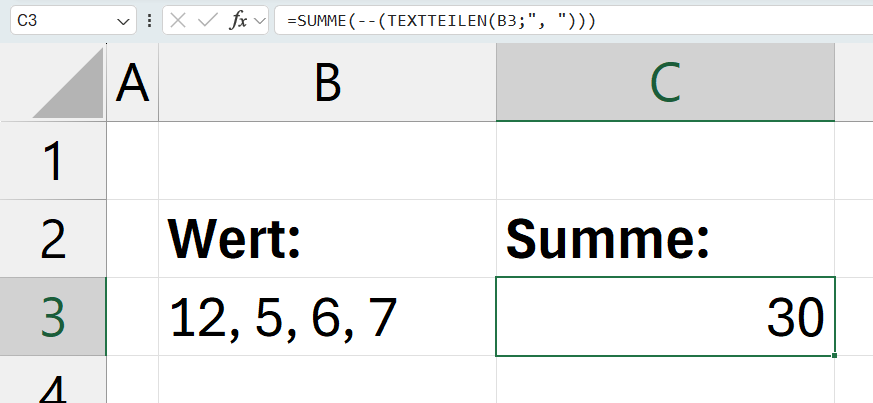873x403 pixels.
Task: Select the "Summe:" label cell
Action: (665, 239)
